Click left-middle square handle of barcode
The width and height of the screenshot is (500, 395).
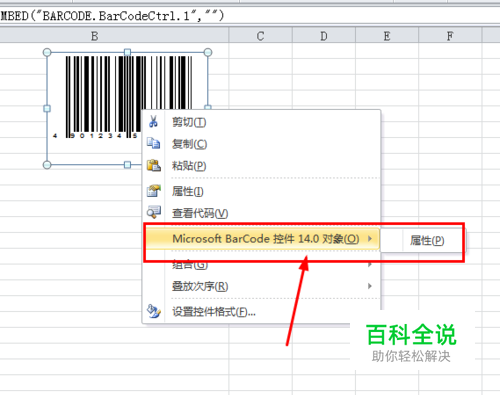47,108
